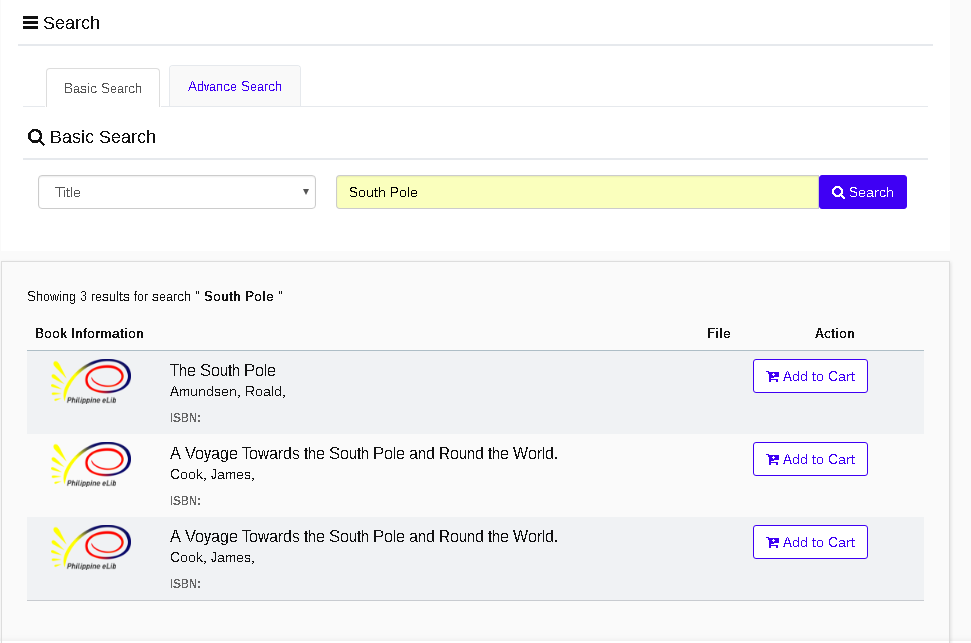Click Cook, James in the second result
The width and height of the screenshot is (971, 643).
[212, 474]
